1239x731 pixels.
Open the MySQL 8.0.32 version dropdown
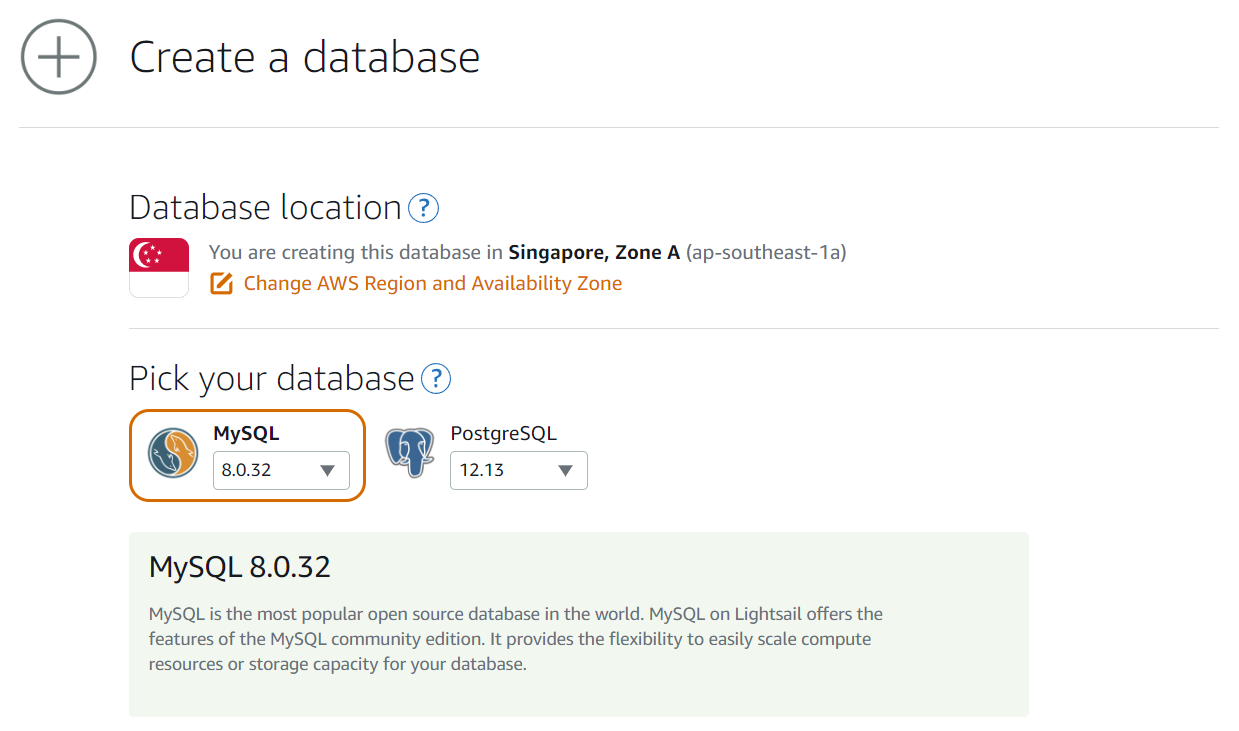coord(281,470)
